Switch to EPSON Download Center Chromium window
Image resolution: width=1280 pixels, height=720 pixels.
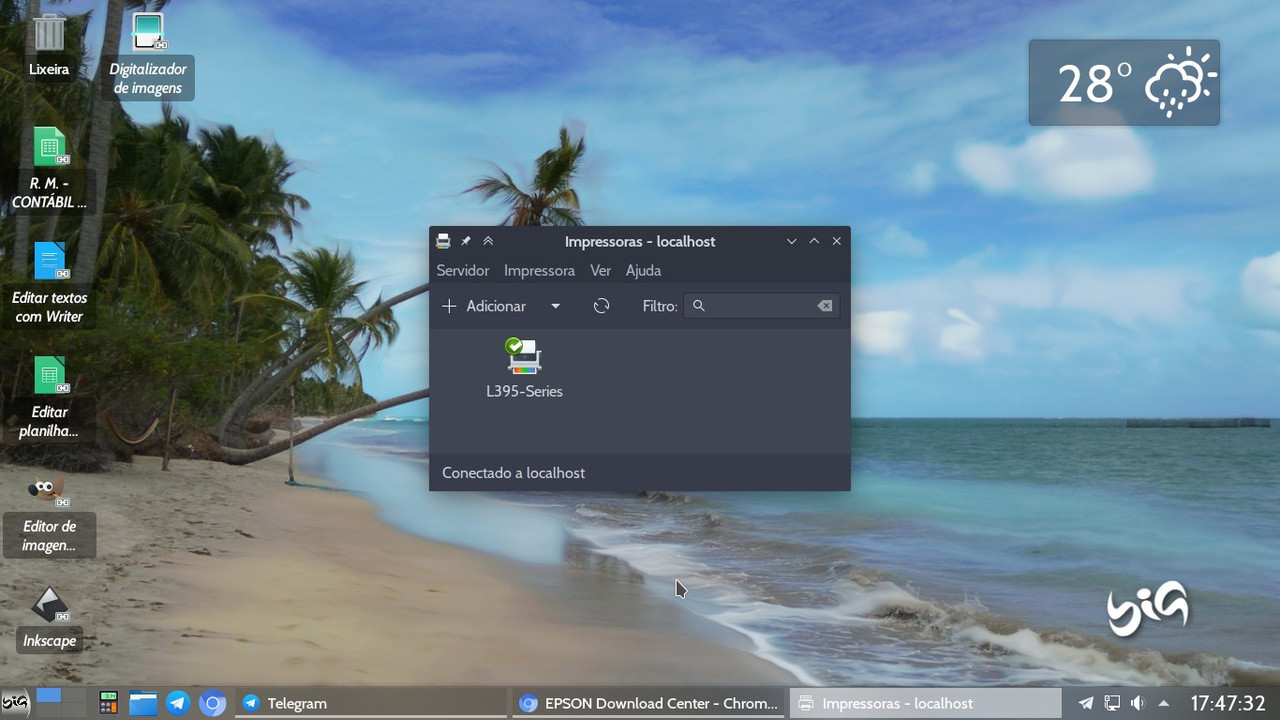649,703
